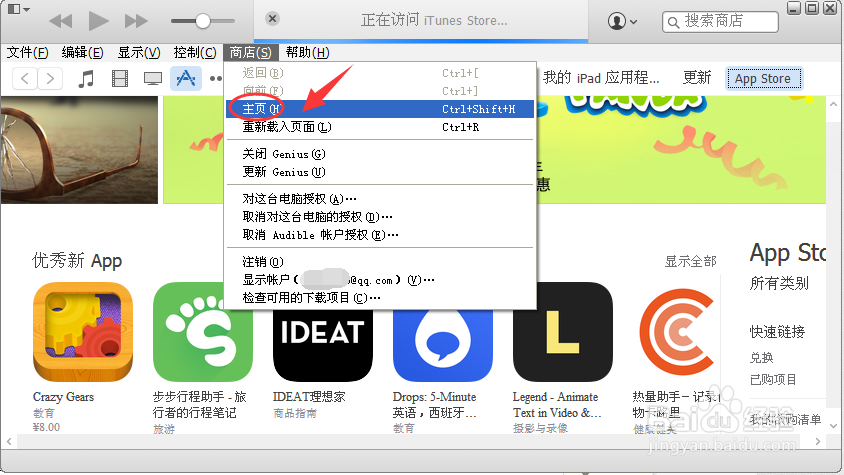Open the 帮助(H) menu
Viewport: 844px width, 475px height.
coord(307,52)
